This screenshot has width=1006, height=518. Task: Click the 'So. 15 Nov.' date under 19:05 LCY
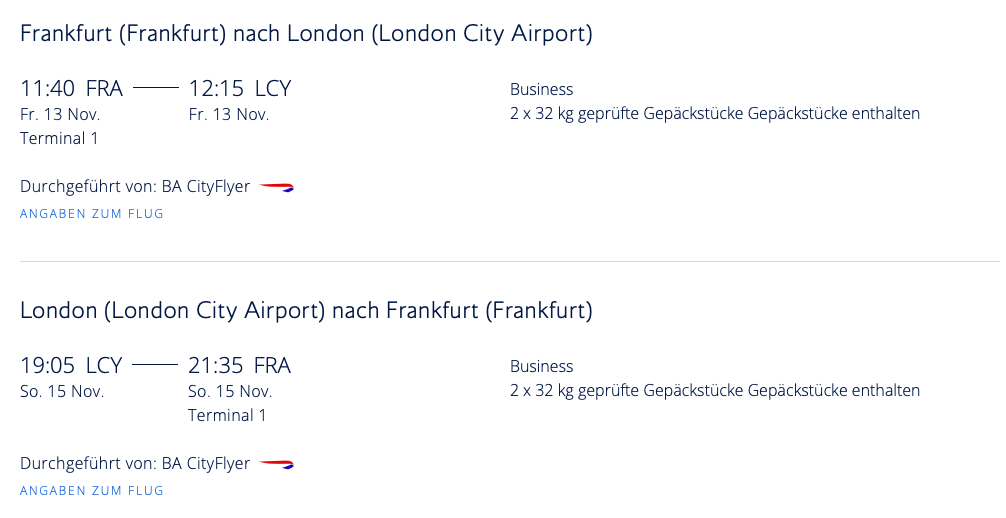point(62,391)
